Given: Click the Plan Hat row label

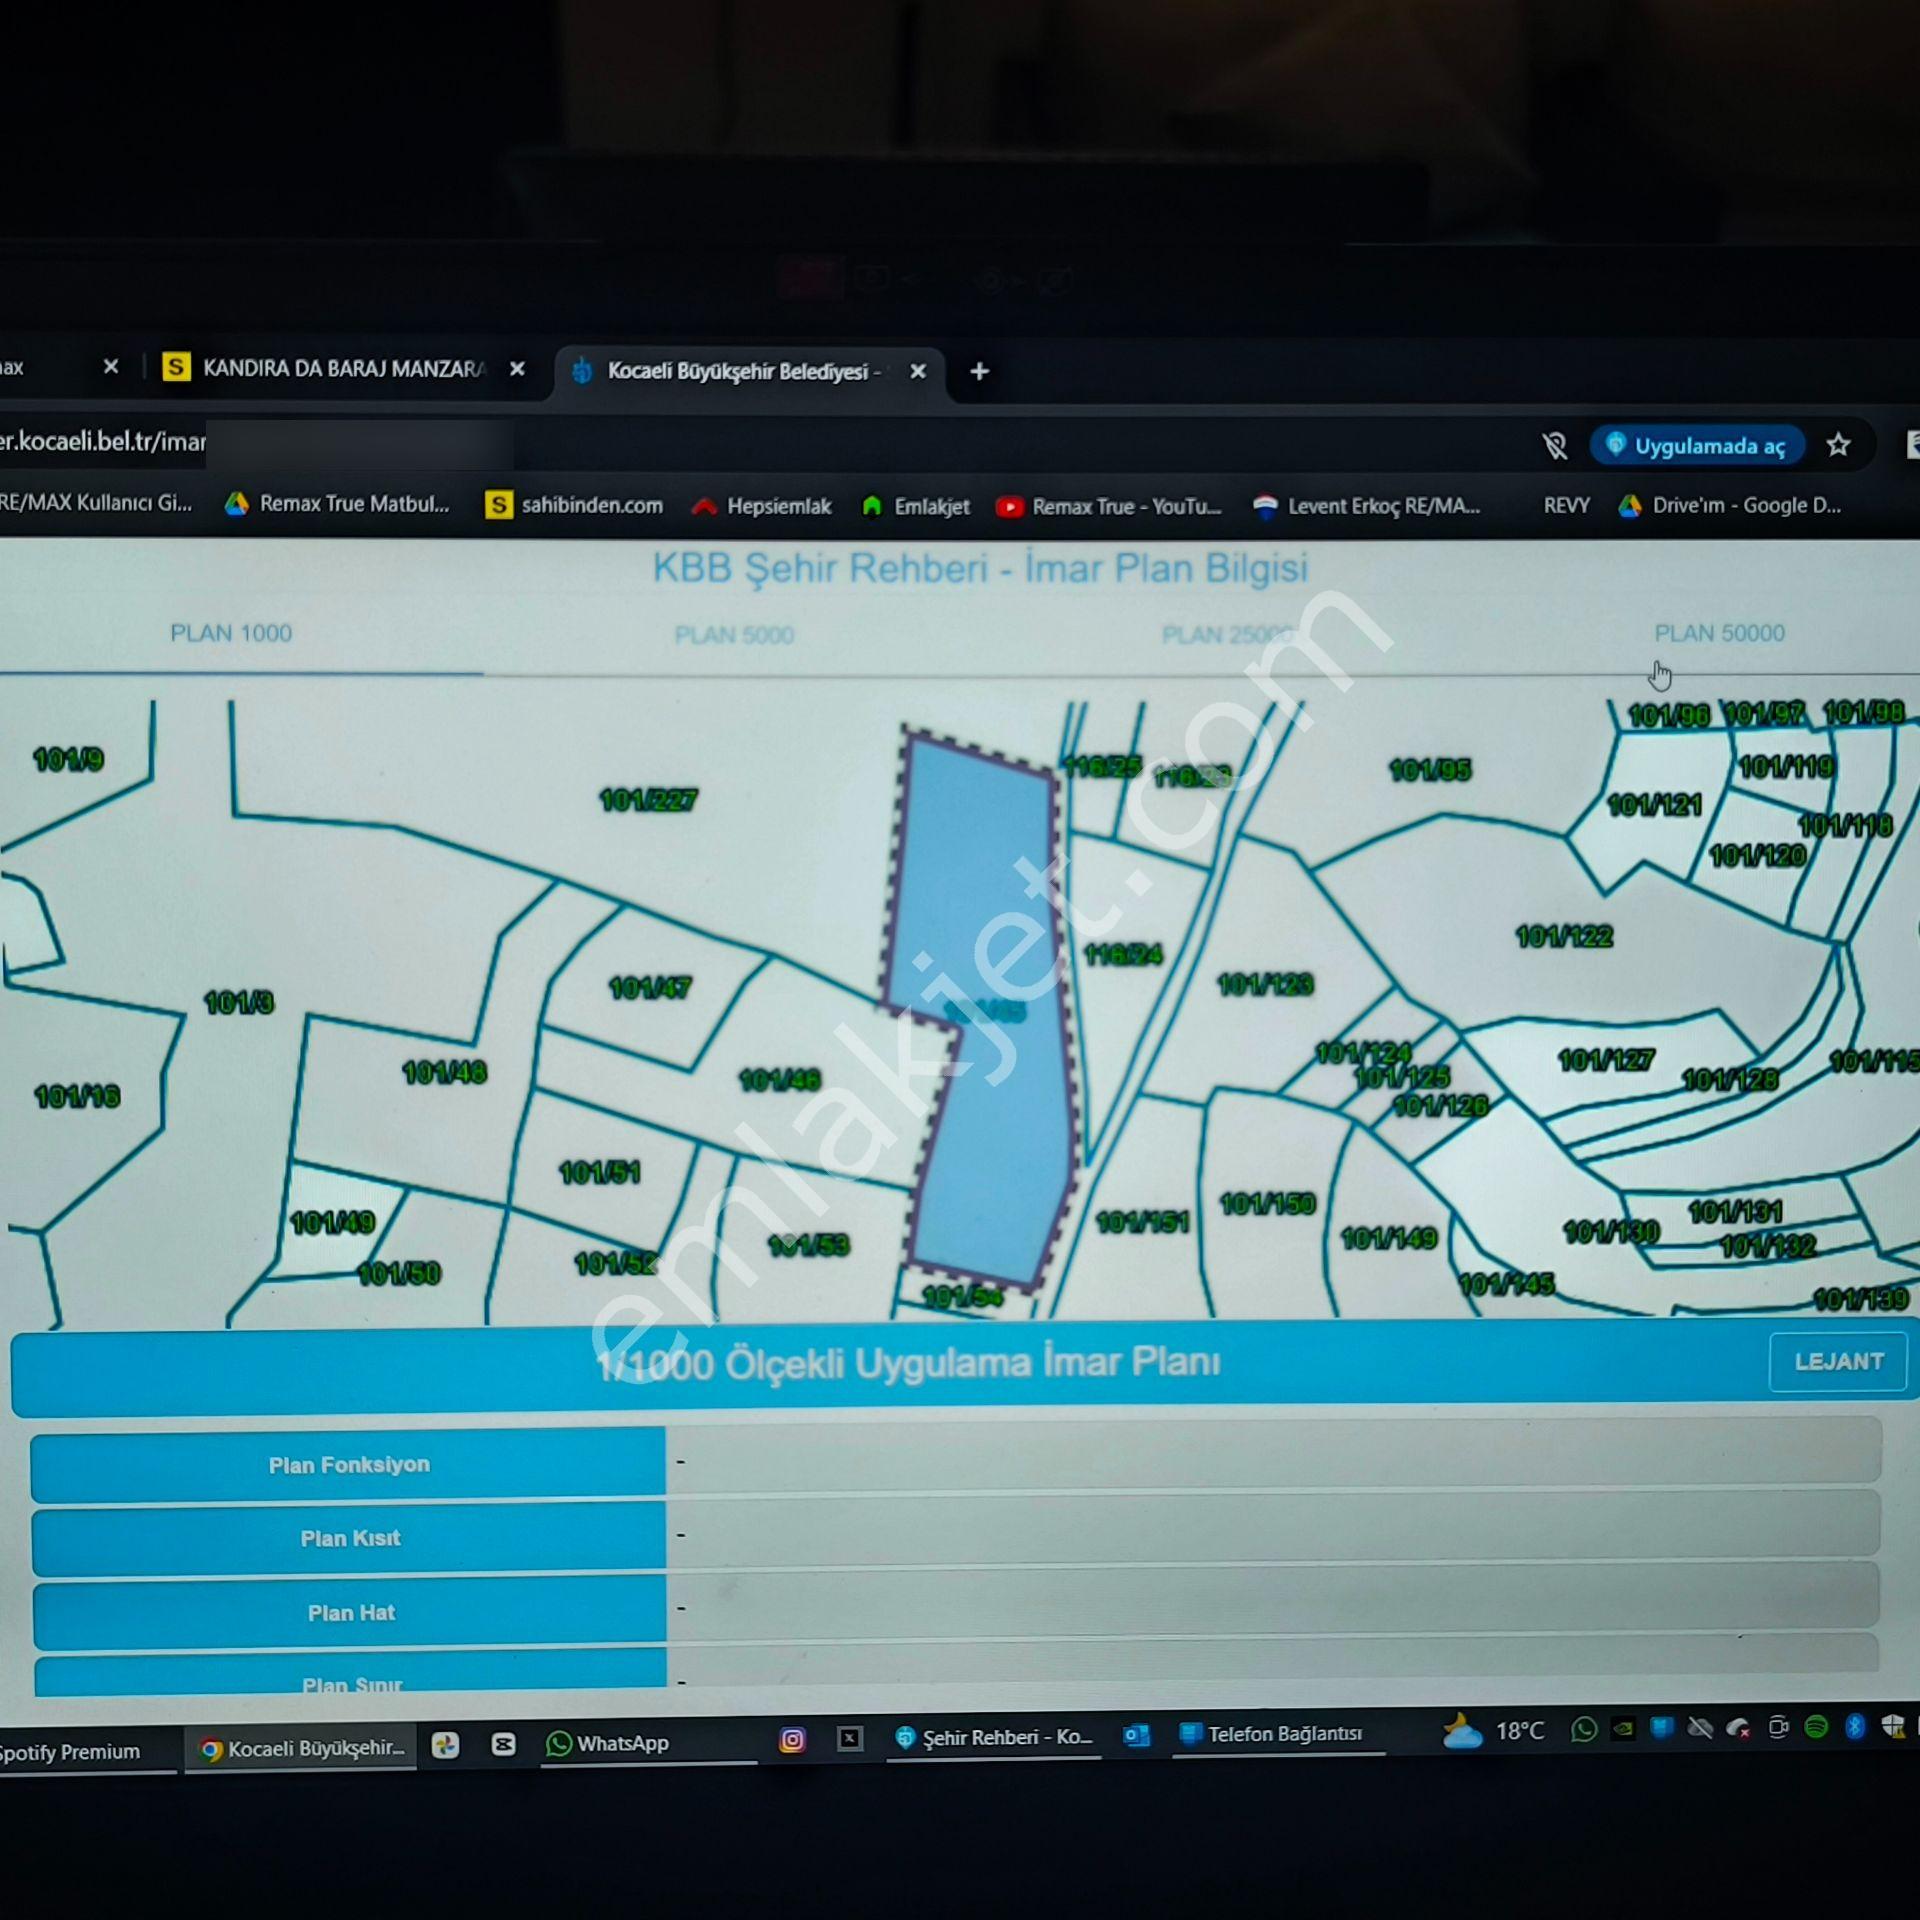Looking at the screenshot, I should [x=351, y=1613].
